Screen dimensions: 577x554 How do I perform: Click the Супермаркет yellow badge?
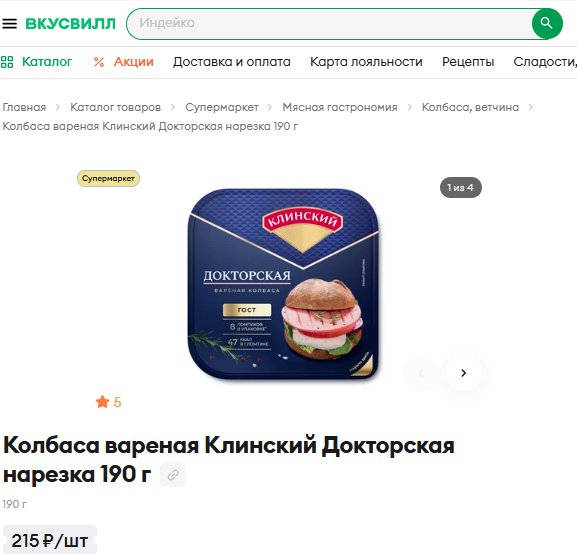(108, 179)
